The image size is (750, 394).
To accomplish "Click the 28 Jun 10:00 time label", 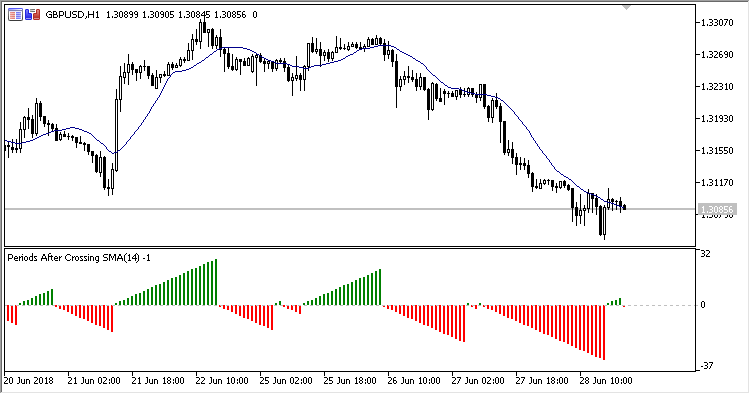I will (x=606, y=381).
